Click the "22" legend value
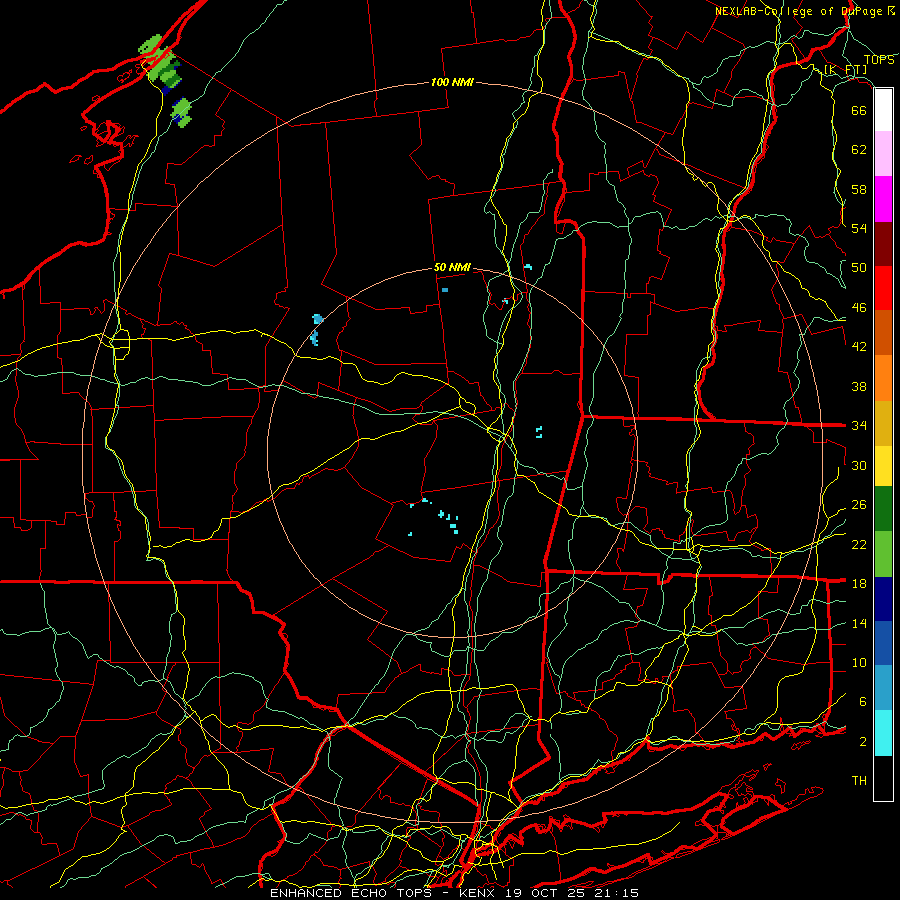Screen dimensions: 900x900 click(x=859, y=544)
